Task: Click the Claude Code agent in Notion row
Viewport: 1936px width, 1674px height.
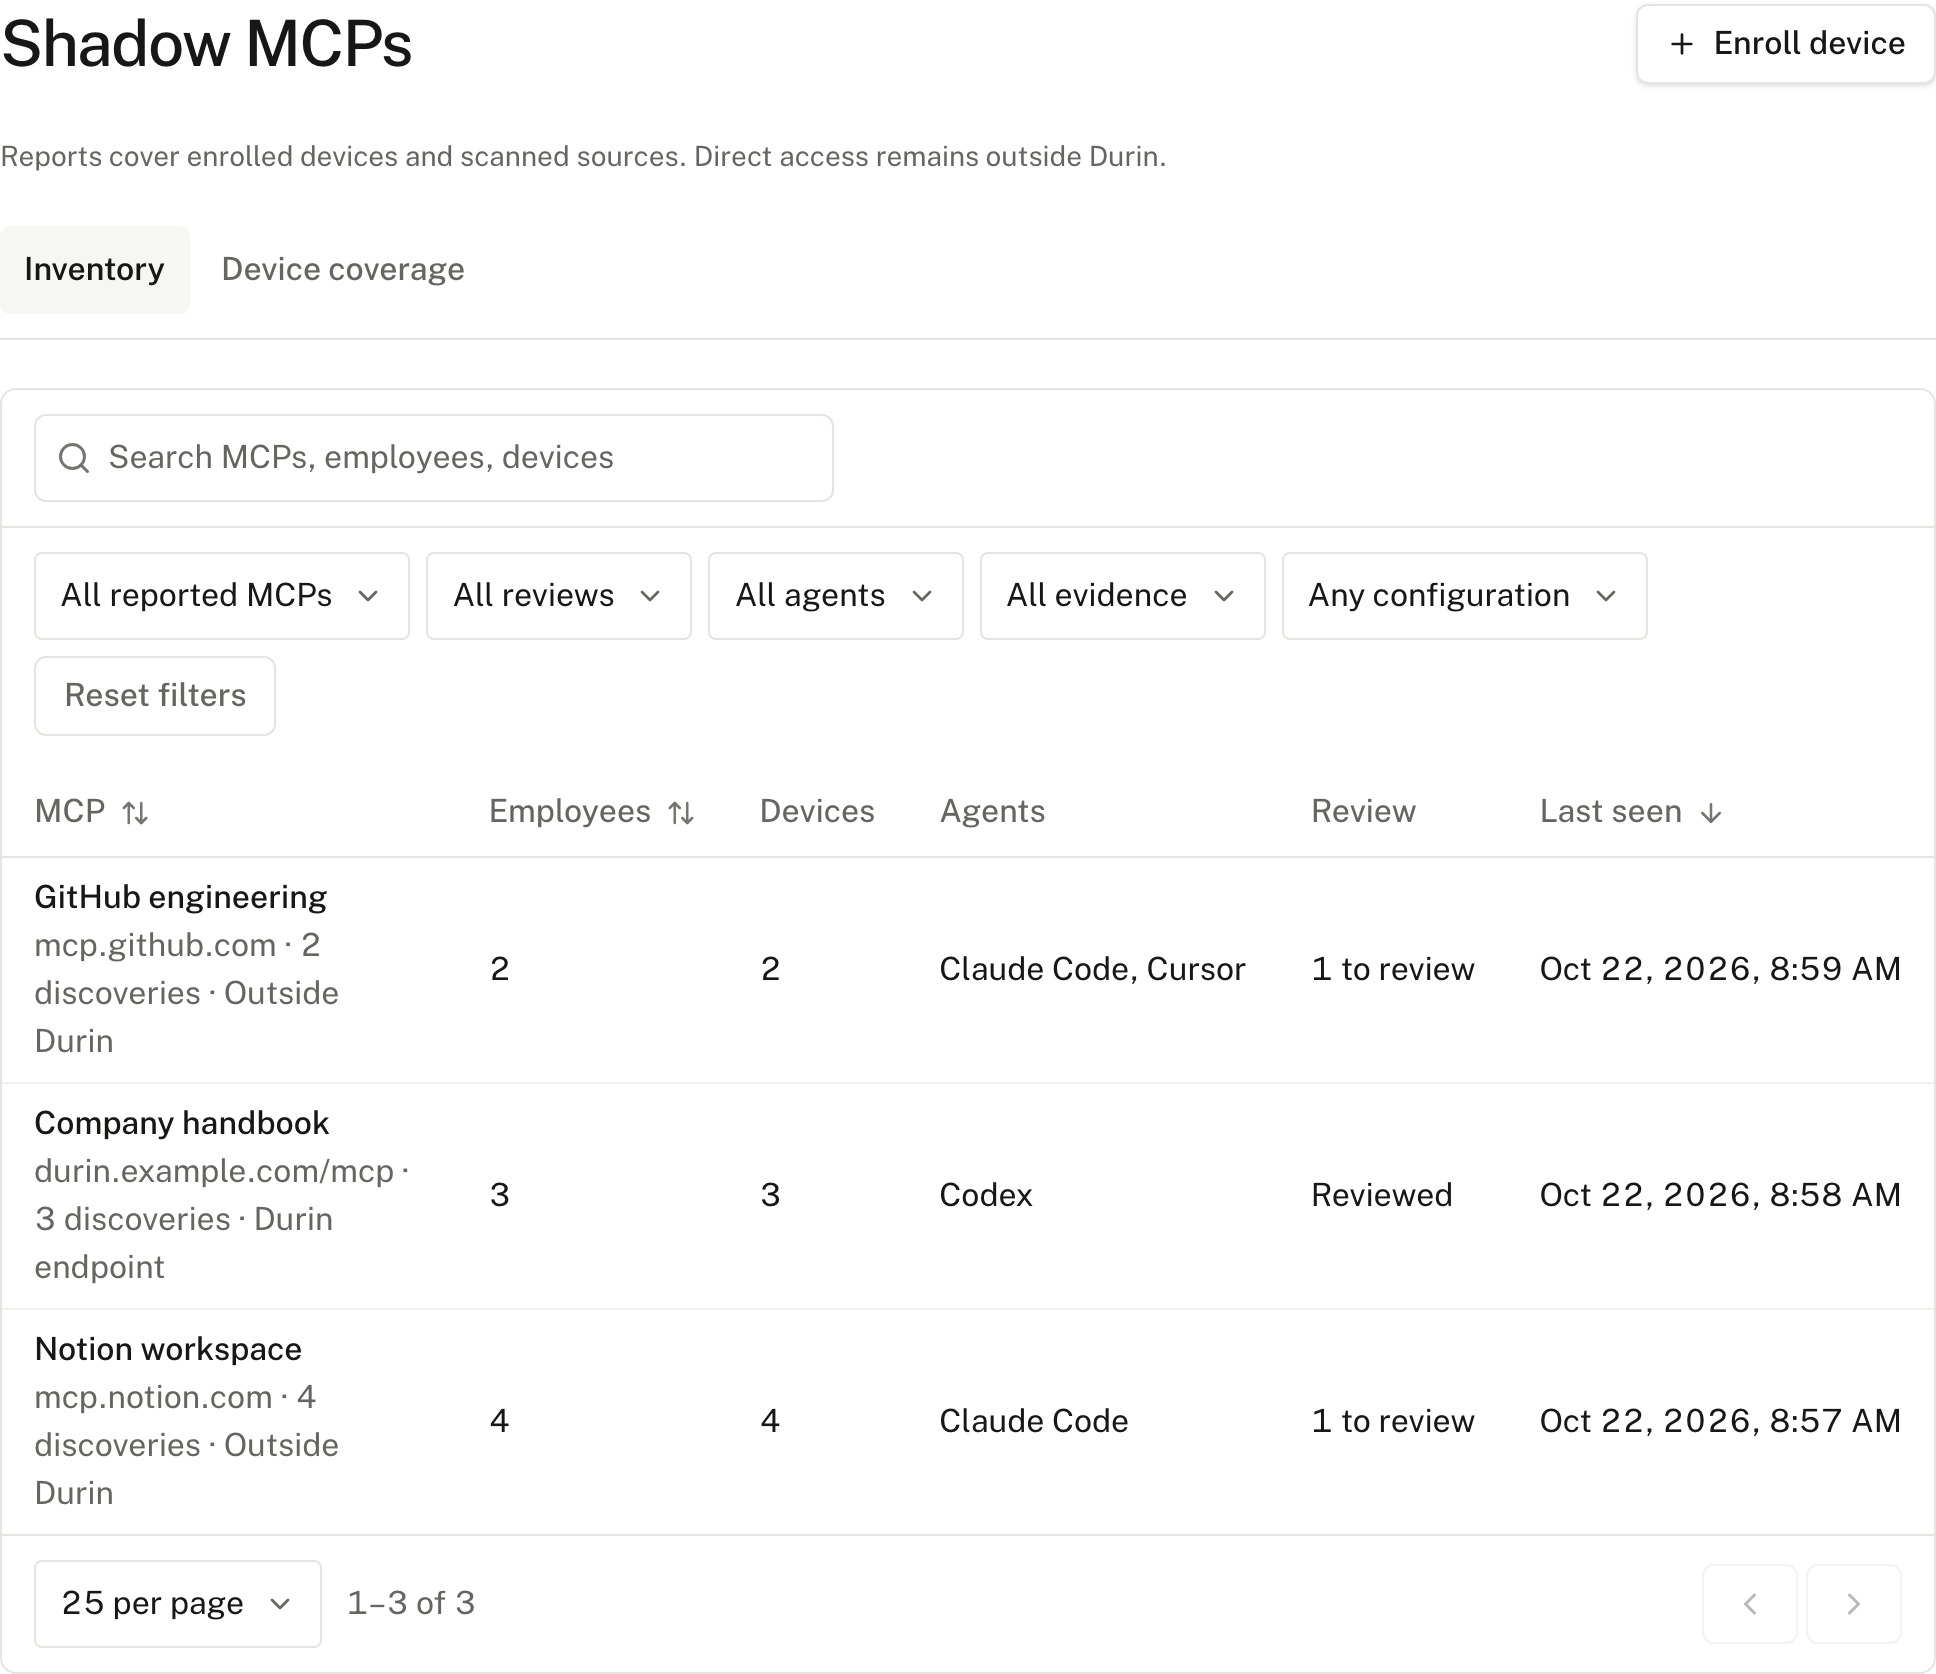Action: coord(1034,1421)
